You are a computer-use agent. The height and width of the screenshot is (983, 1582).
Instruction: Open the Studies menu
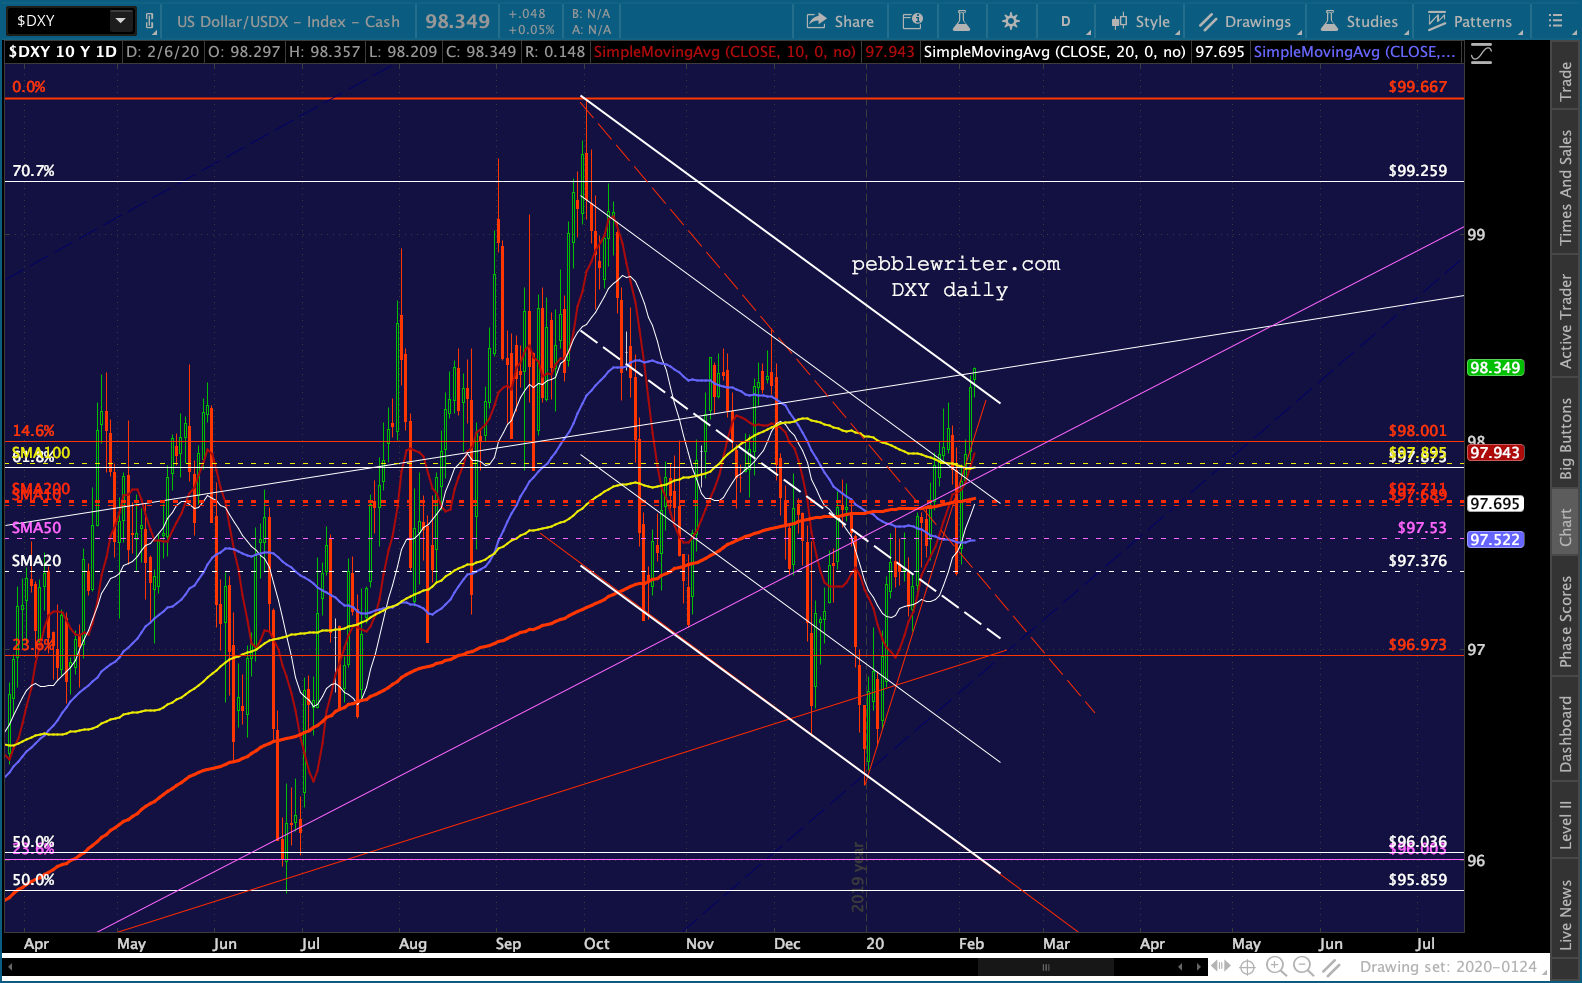point(1360,21)
